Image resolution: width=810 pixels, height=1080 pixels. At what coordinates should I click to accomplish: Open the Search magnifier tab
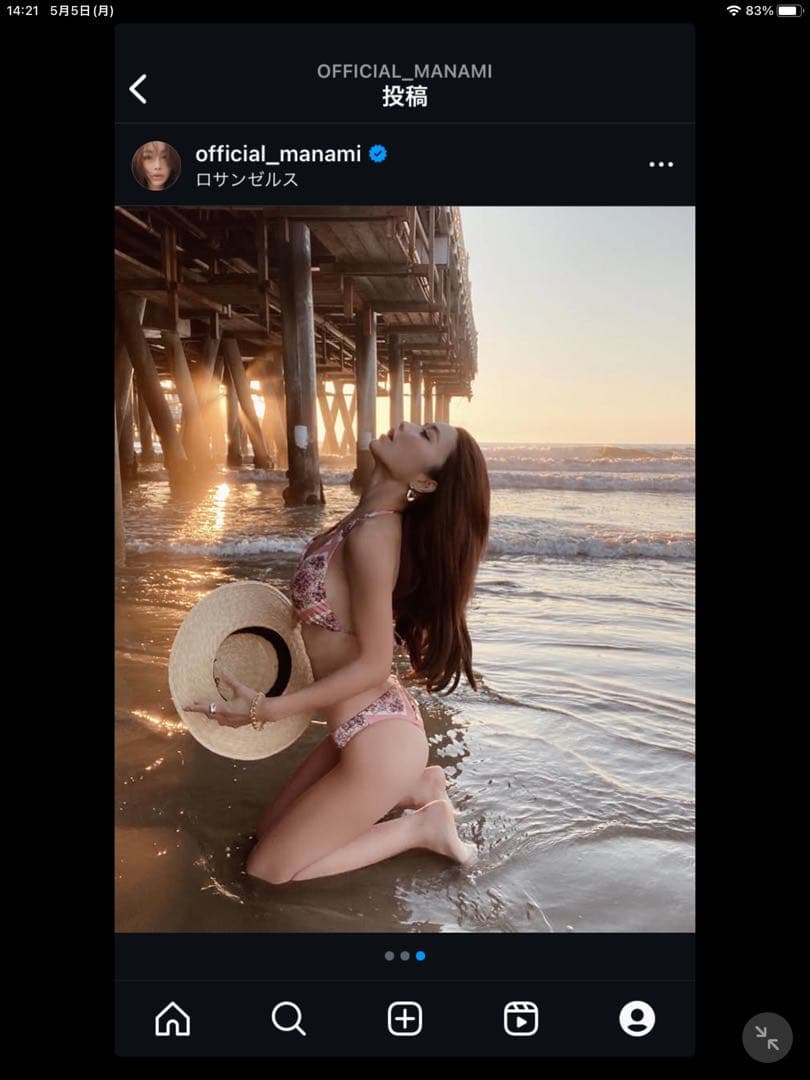[x=288, y=1019]
